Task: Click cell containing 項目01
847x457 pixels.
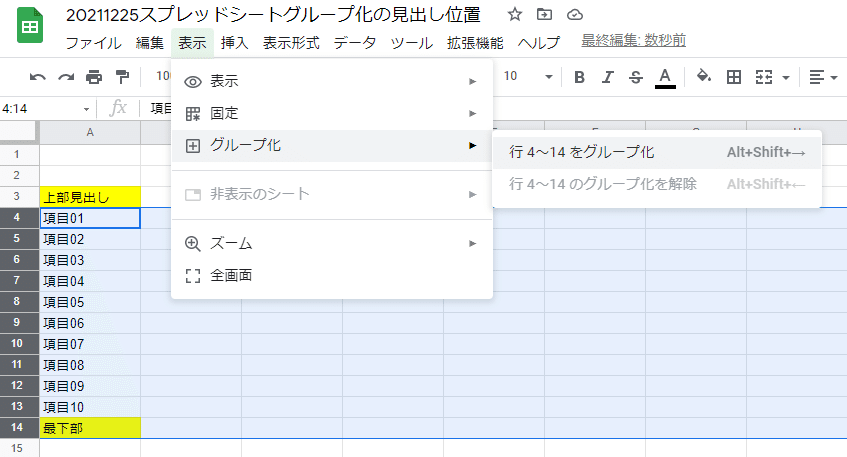Action: (x=90, y=218)
